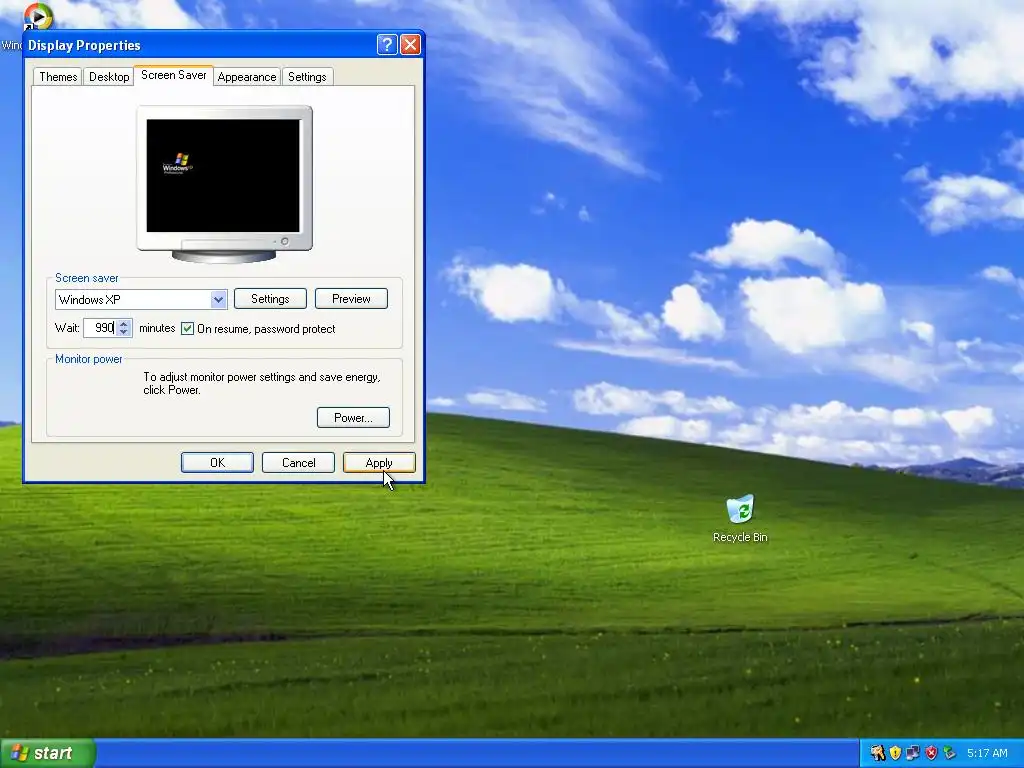Click the screen saver monitor preview image

[x=224, y=184]
